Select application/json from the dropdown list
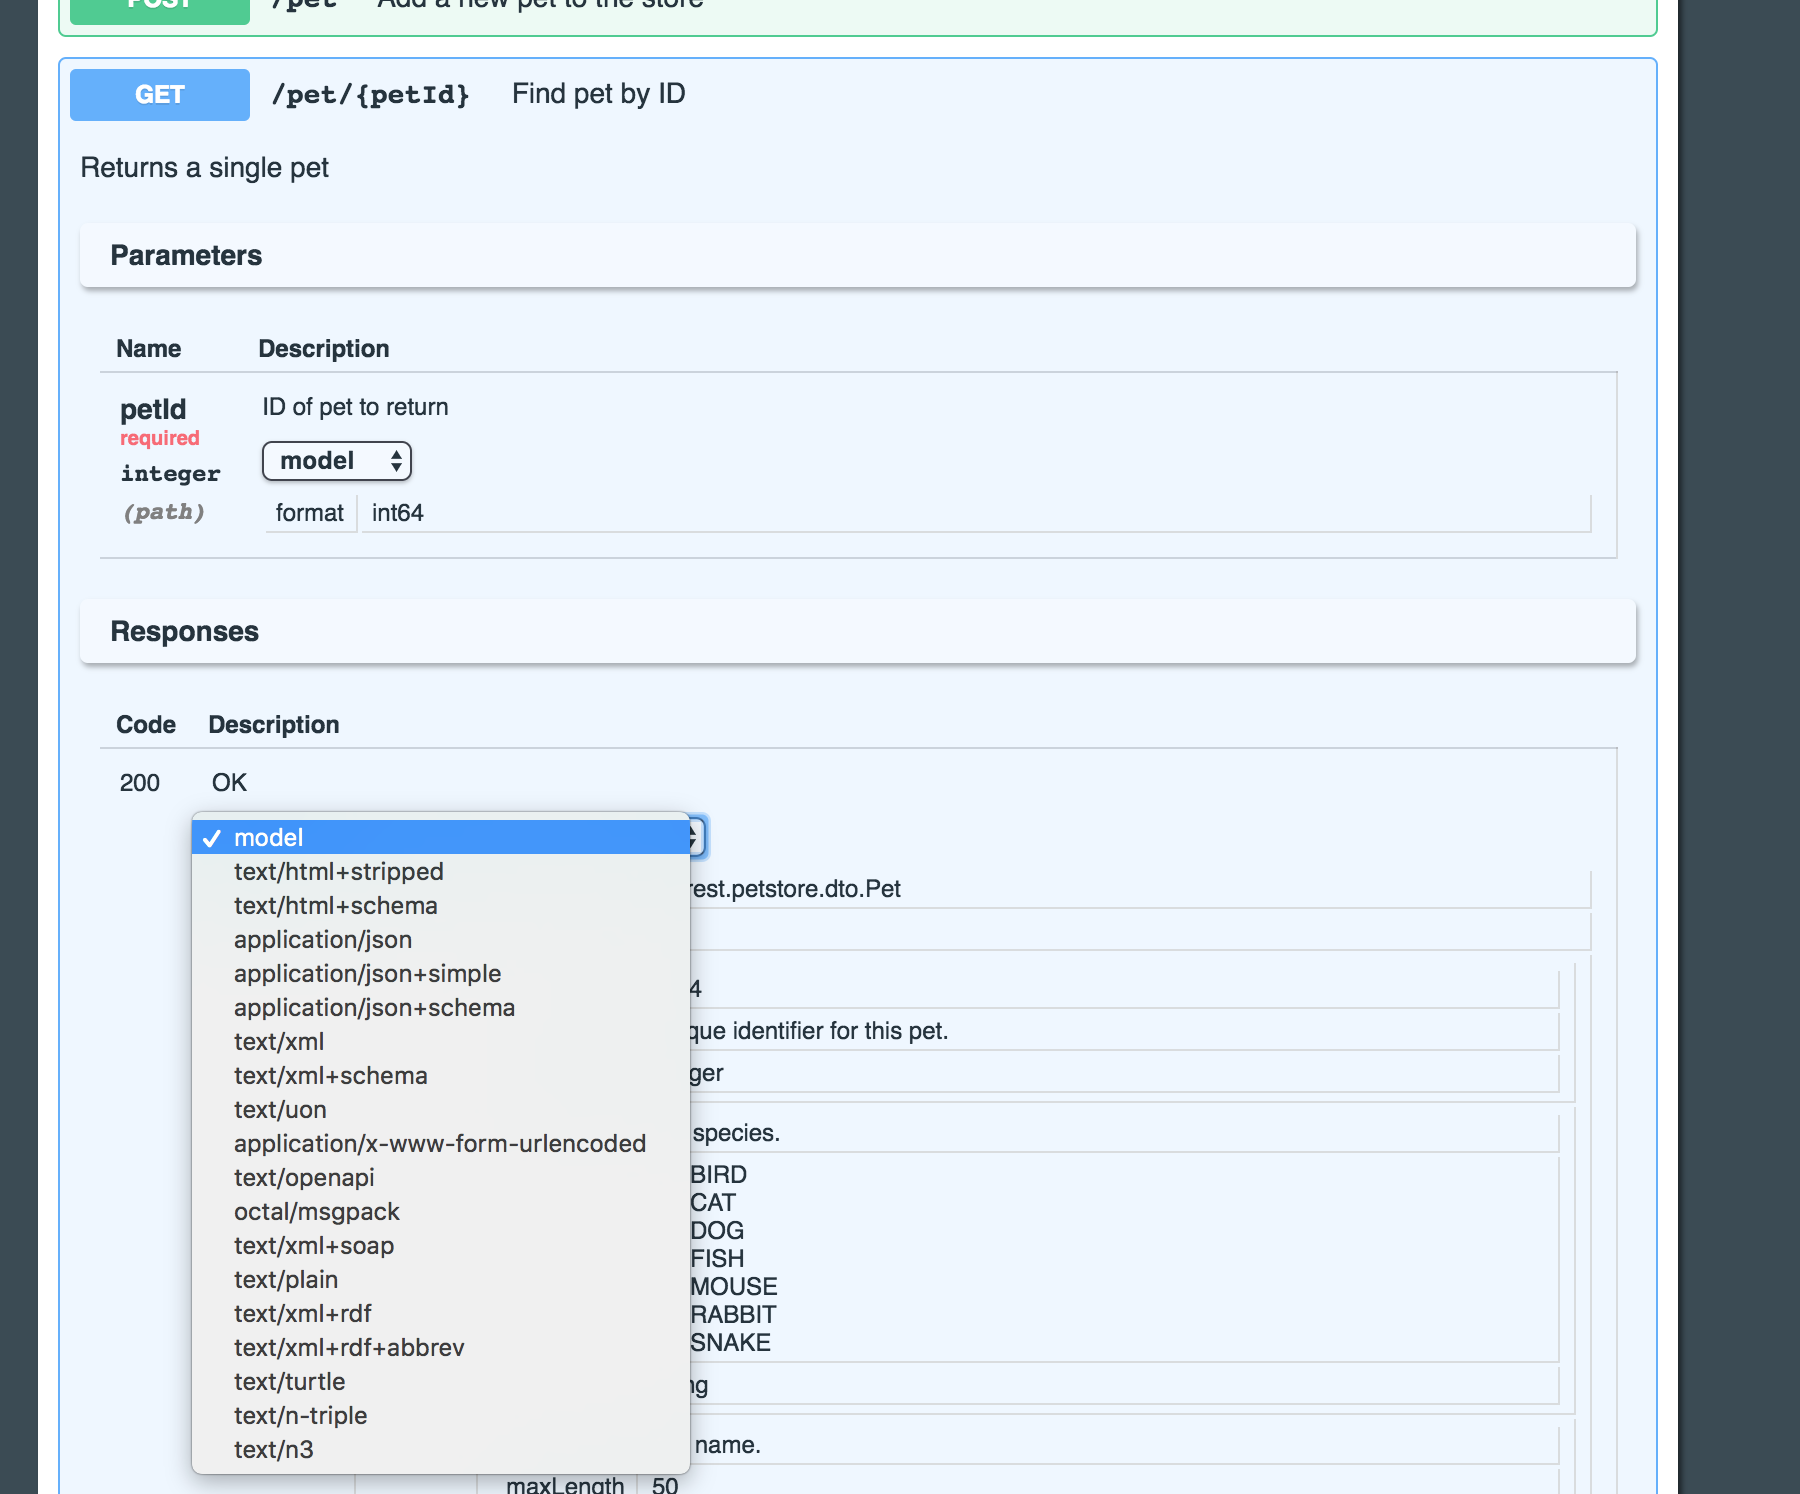This screenshot has width=1800, height=1494. tap(323, 940)
